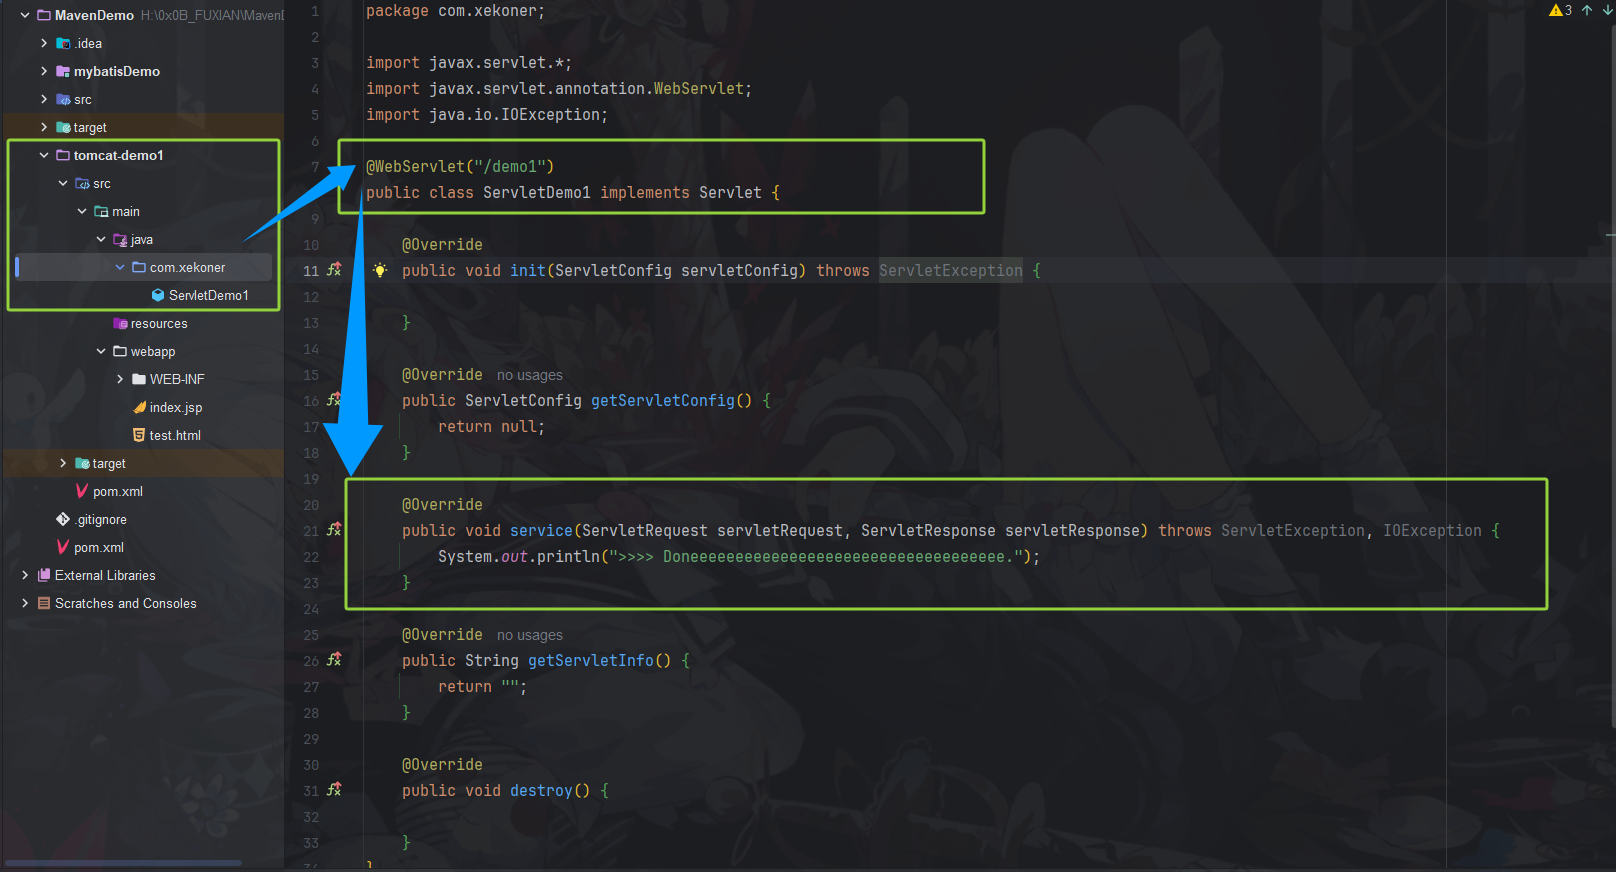Screen dimensions: 1616x872
Task: Expand the top-level target folder
Action: pyautogui.click(x=44, y=127)
